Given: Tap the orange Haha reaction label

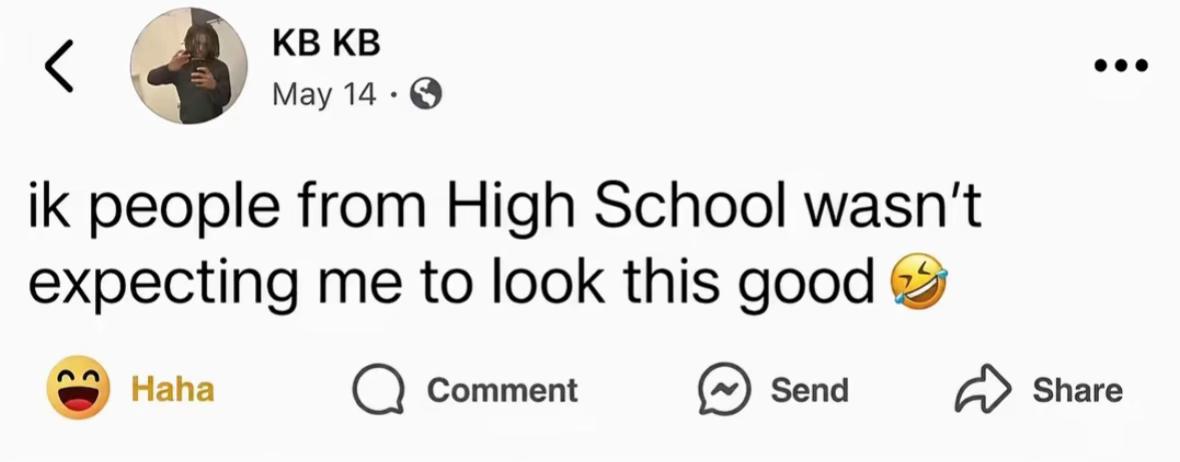Looking at the screenshot, I should tap(173, 390).
